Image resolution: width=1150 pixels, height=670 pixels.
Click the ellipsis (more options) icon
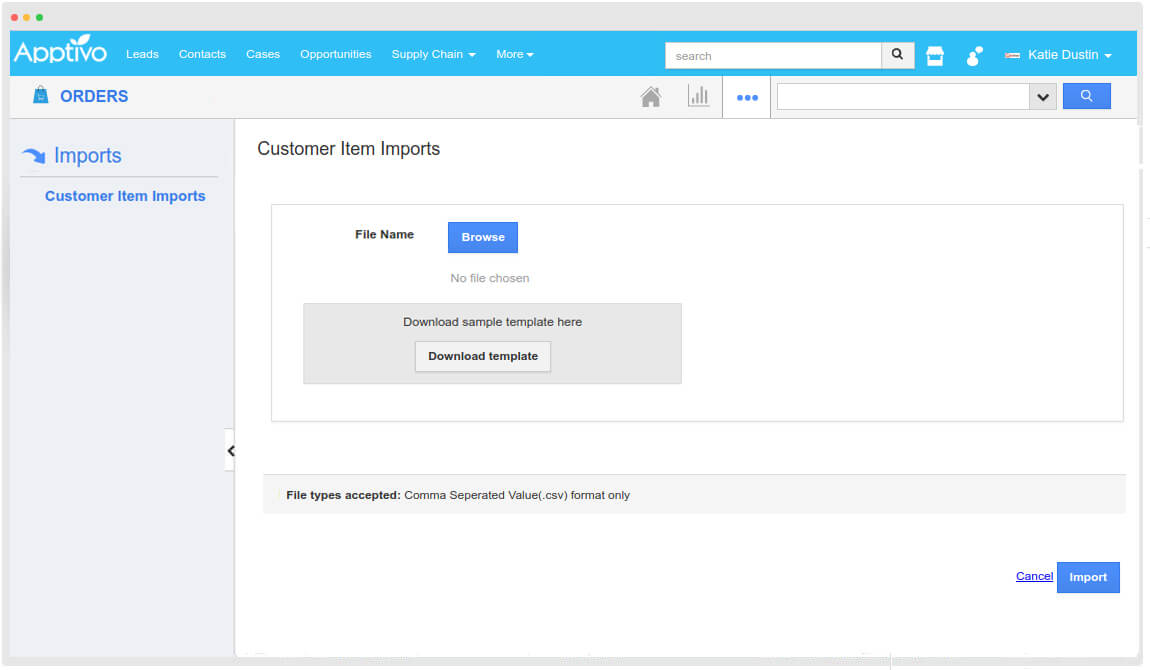tap(747, 96)
